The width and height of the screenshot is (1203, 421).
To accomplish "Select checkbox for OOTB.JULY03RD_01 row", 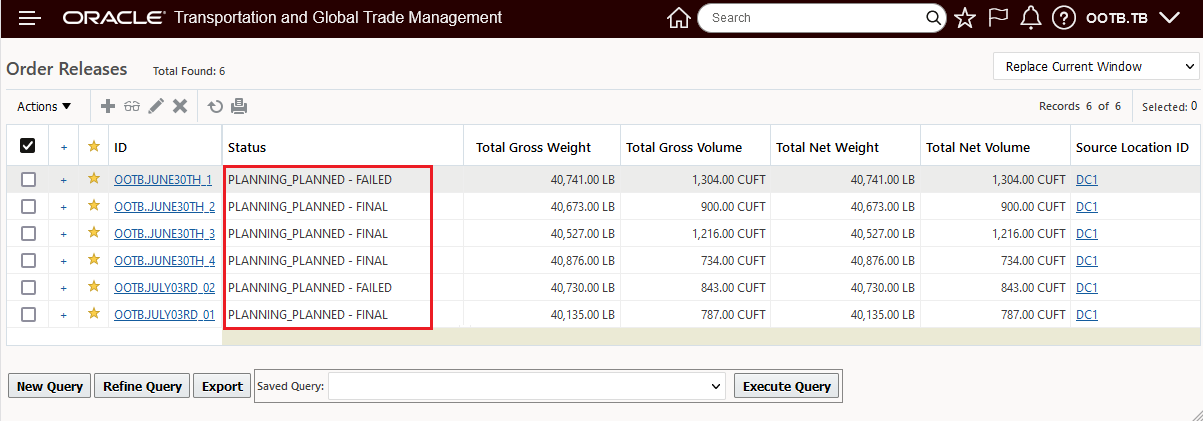I will pyautogui.click(x=28, y=314).
